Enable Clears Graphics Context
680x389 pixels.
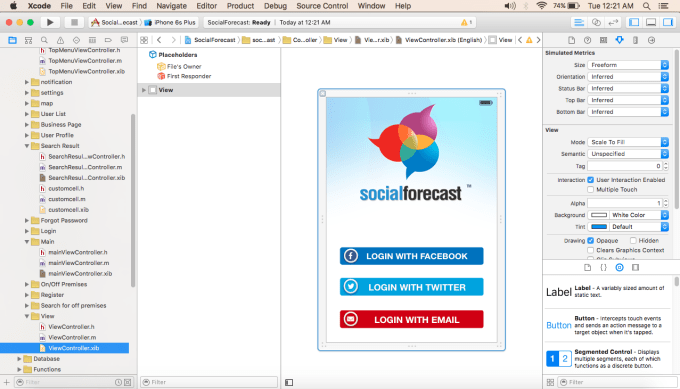[x=590, y=250]
